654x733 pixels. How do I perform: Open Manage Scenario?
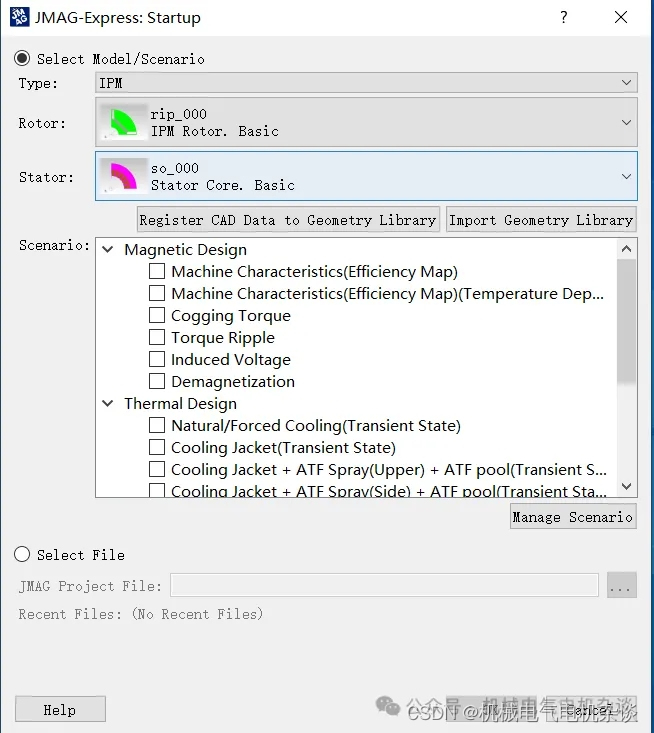click(573, 517)
